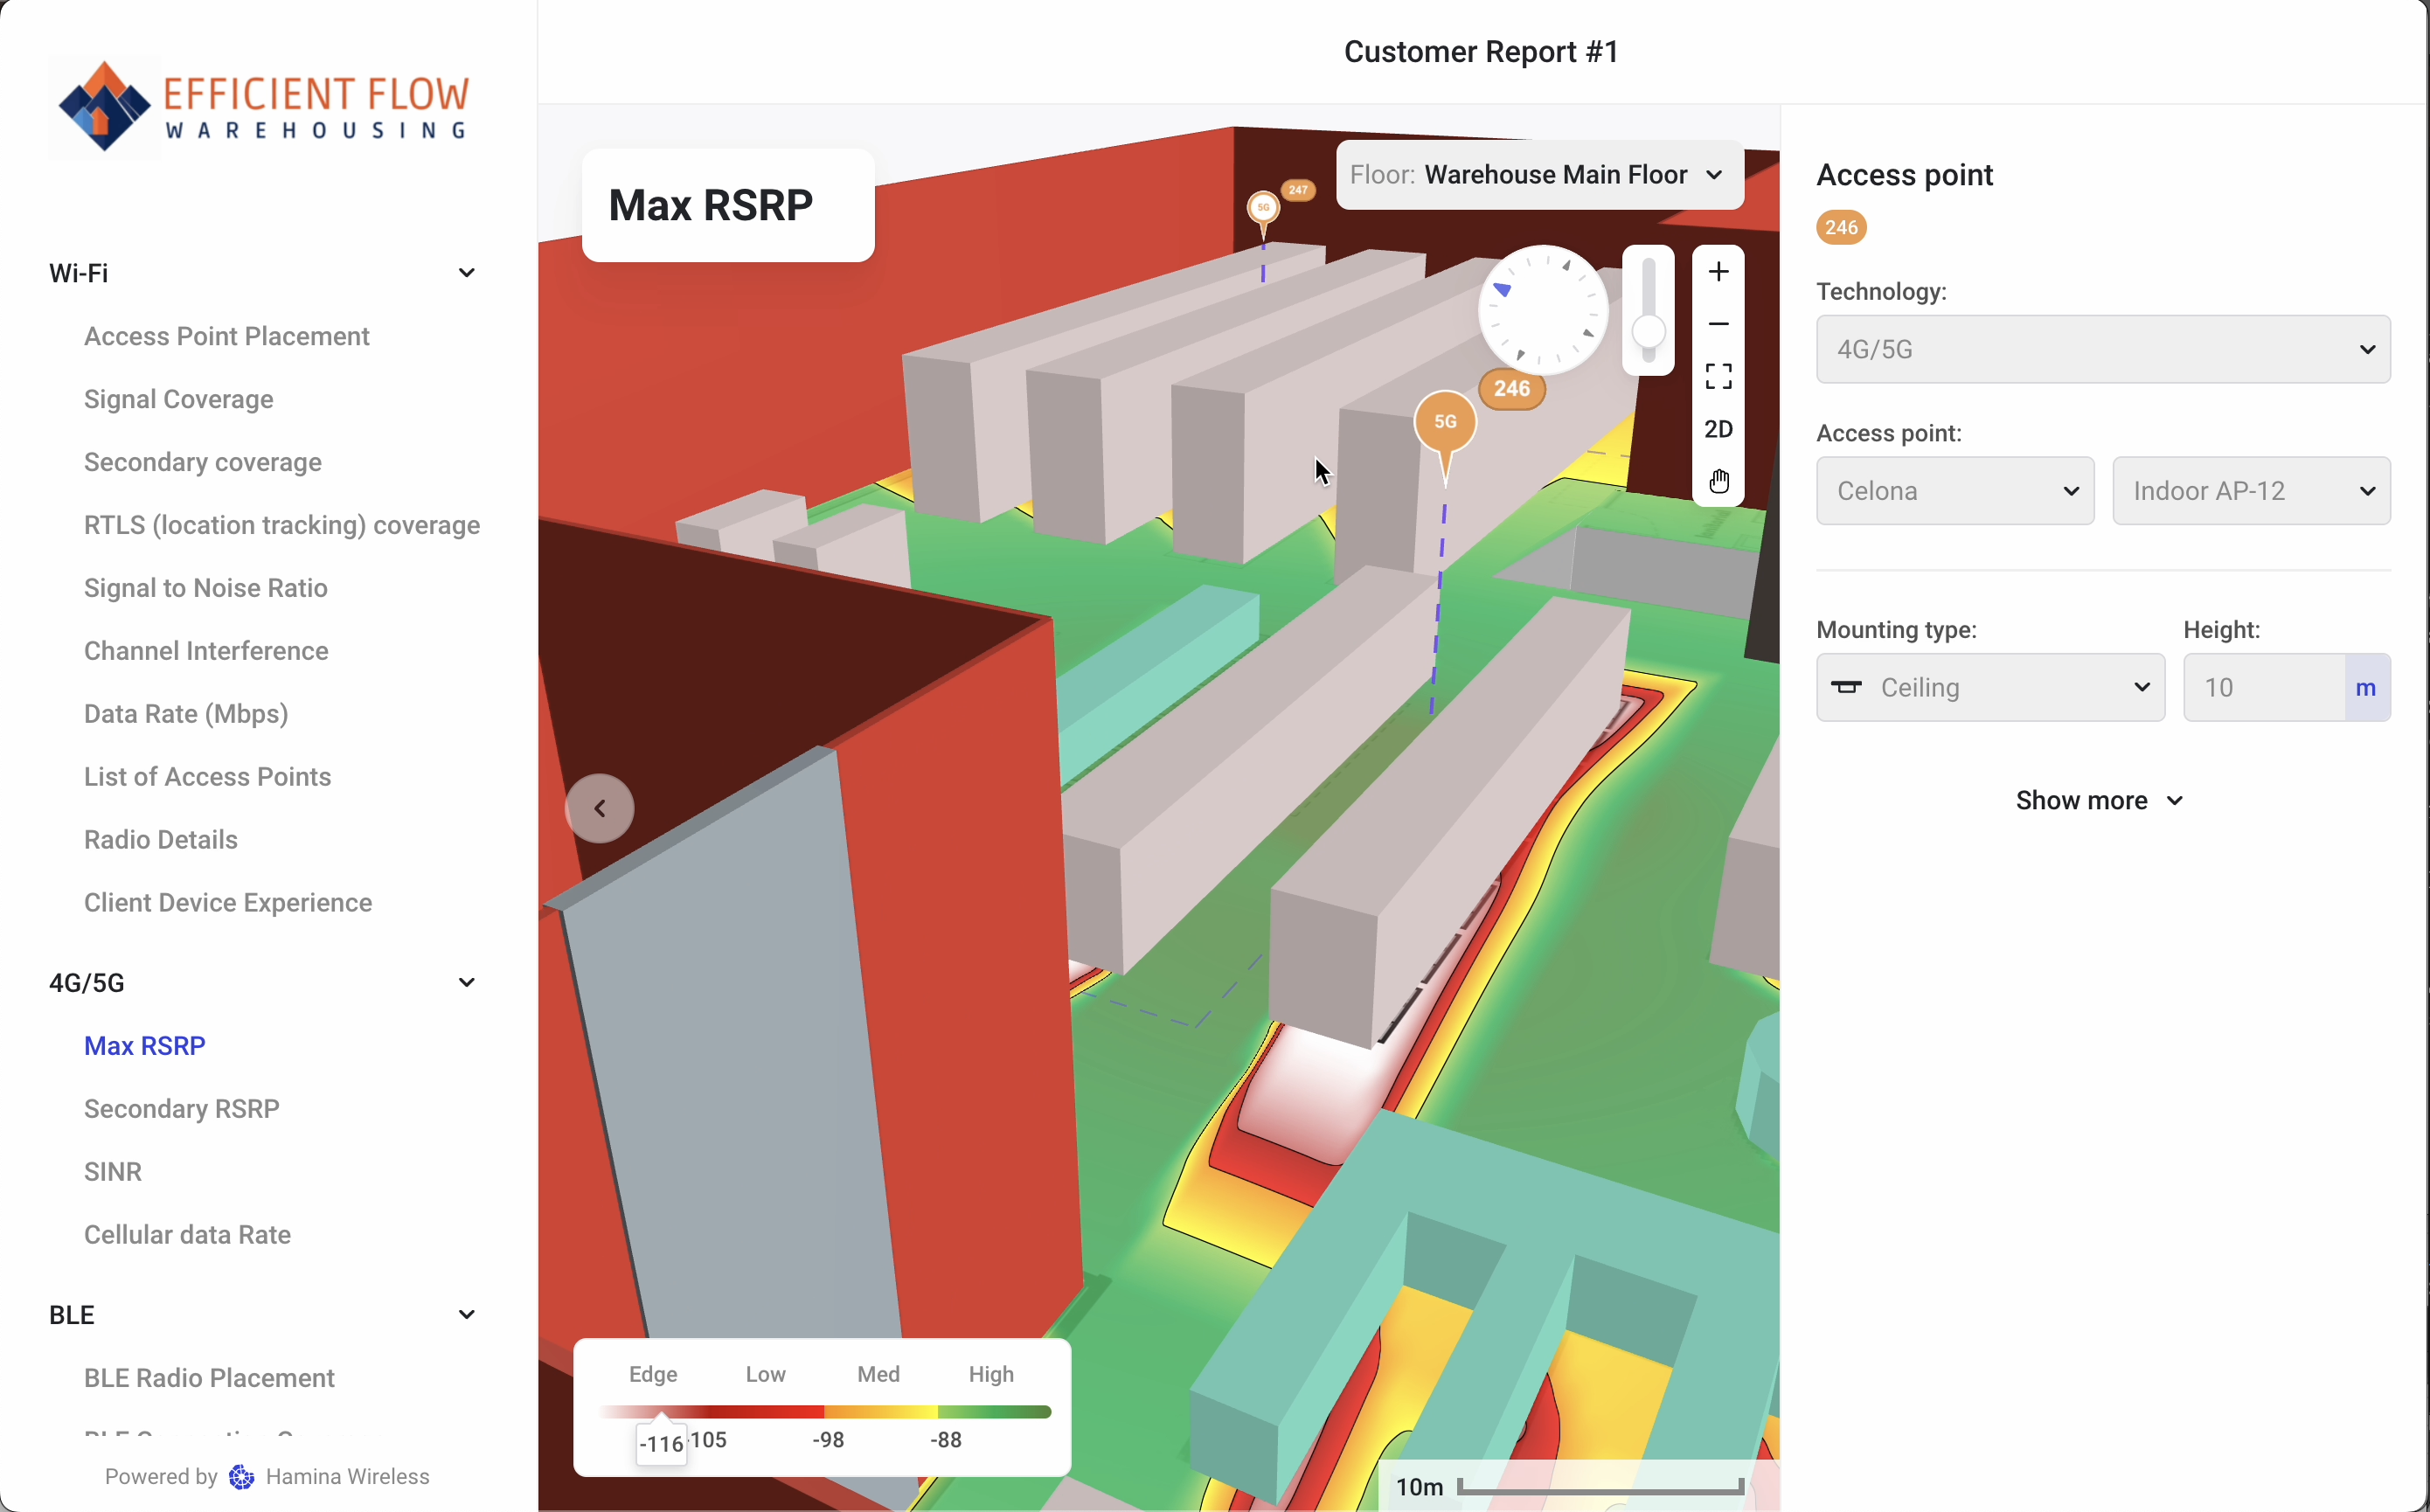Image resolution: width=2430 pixels, height=1512 pixels.
Task: Click the Hamina Wireless logo icon
Action: point(241,1476)
